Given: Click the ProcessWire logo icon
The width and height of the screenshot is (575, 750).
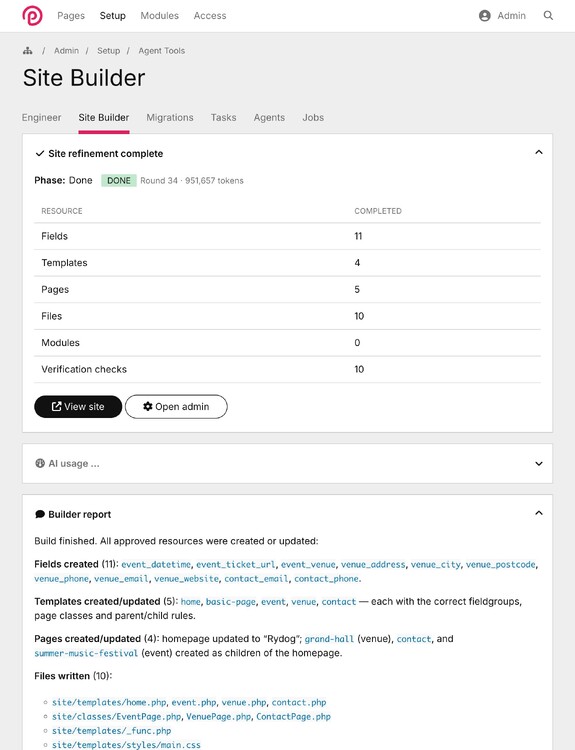Looking at the screenshot, I should point(32,16).
